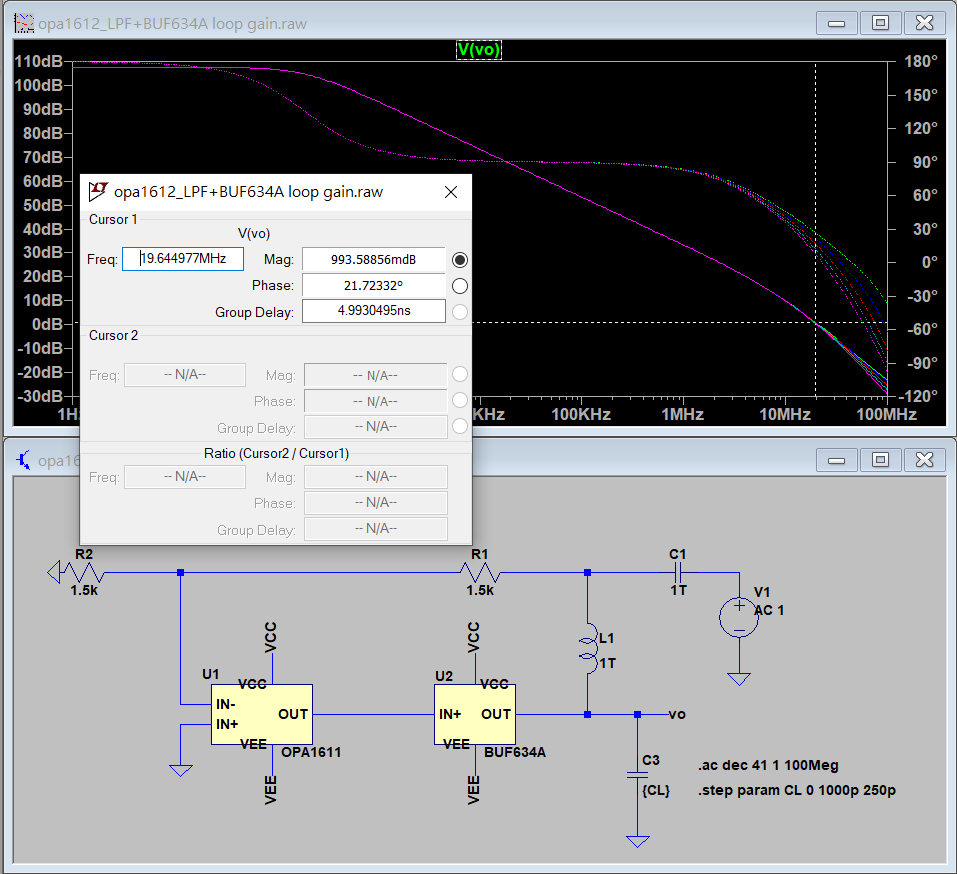Click the 1T value beside L1

[x=607, y=663]
